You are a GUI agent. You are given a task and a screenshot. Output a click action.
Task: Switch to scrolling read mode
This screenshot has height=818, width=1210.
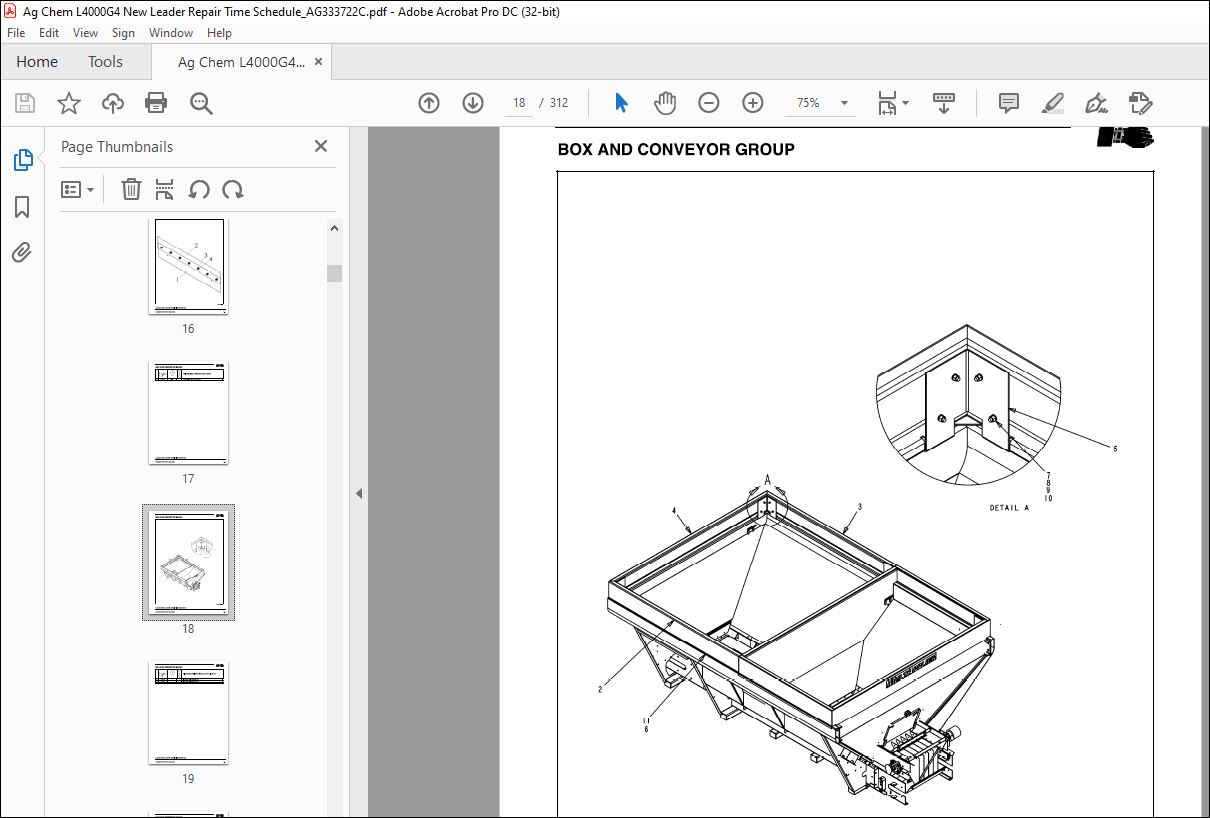[944, 103]
